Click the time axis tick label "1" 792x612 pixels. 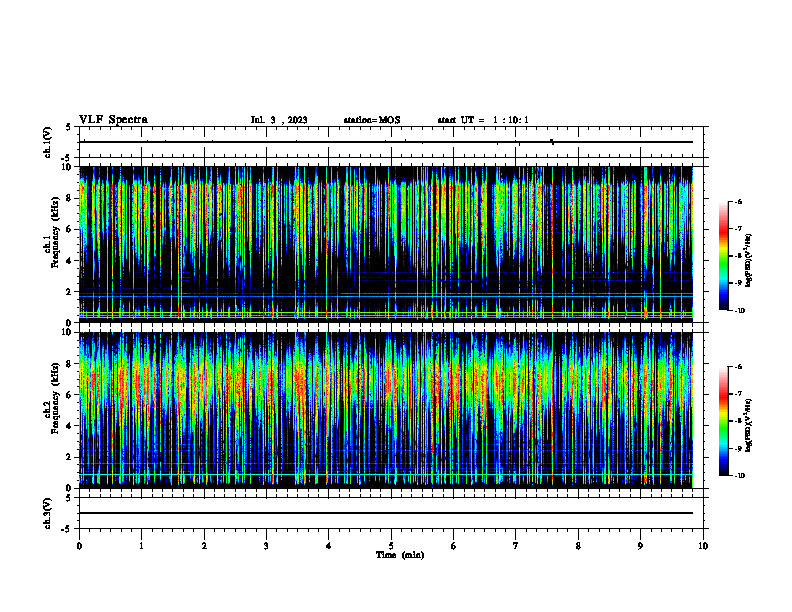141,546
